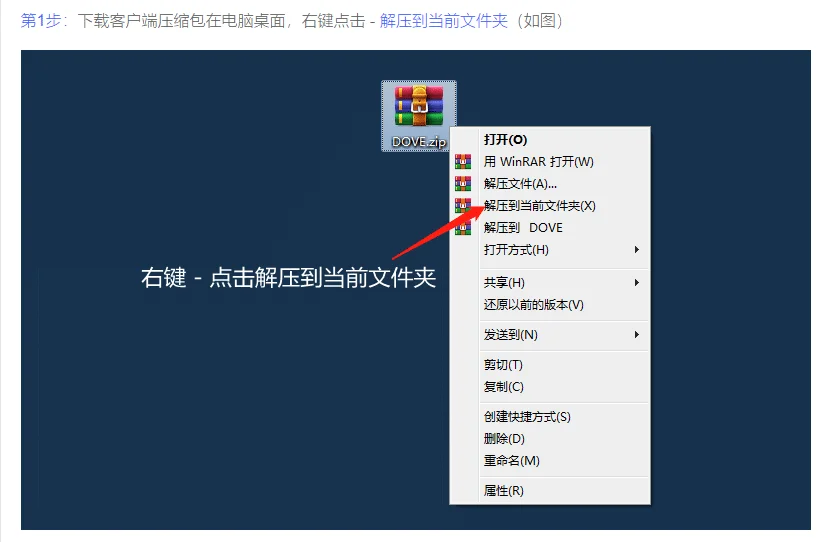Open 属性(R) from the context menu
This screenshot has height=542, width=837.
point(503,491)
